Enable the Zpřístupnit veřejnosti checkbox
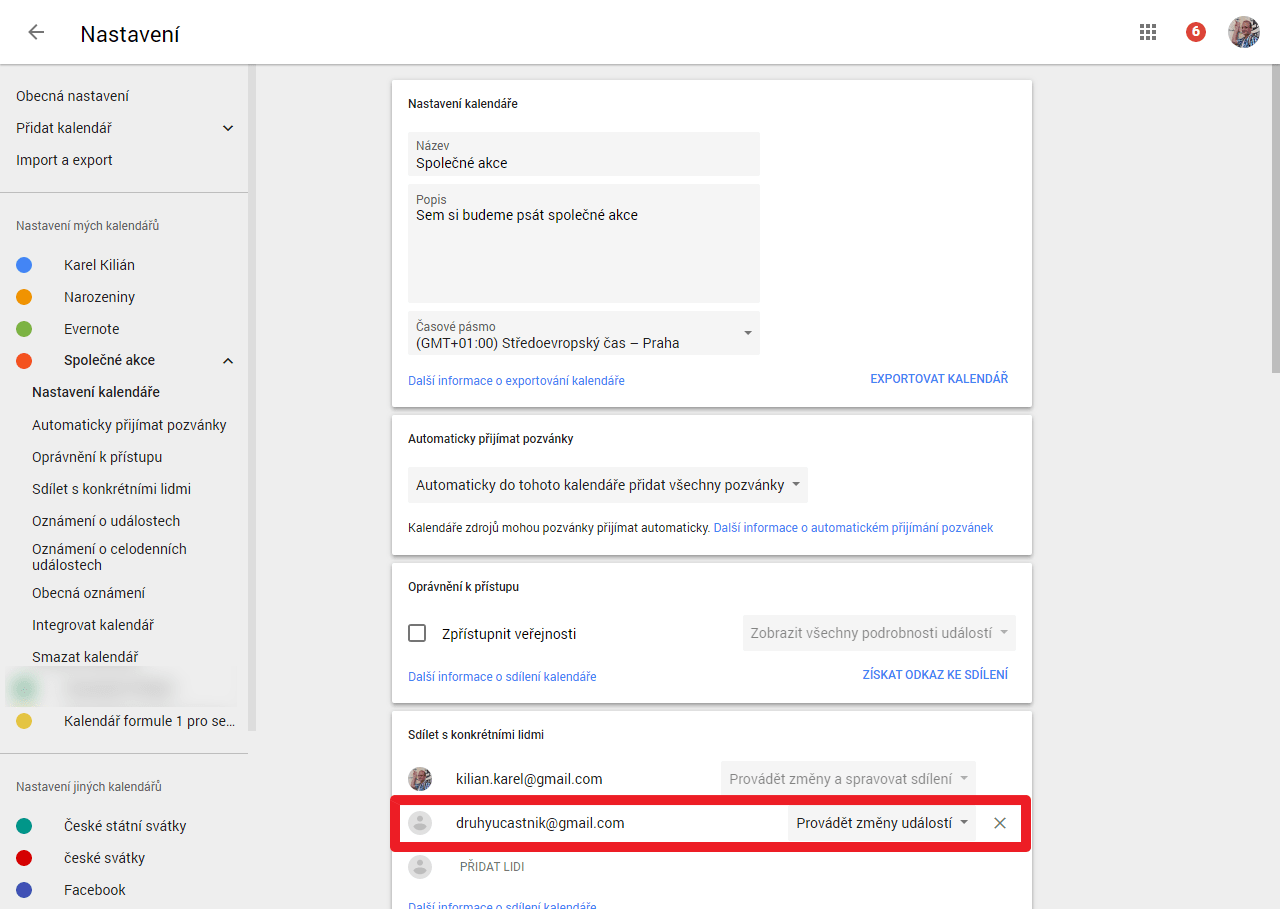This screenshot has height=909, width=1280. [417, 633]
